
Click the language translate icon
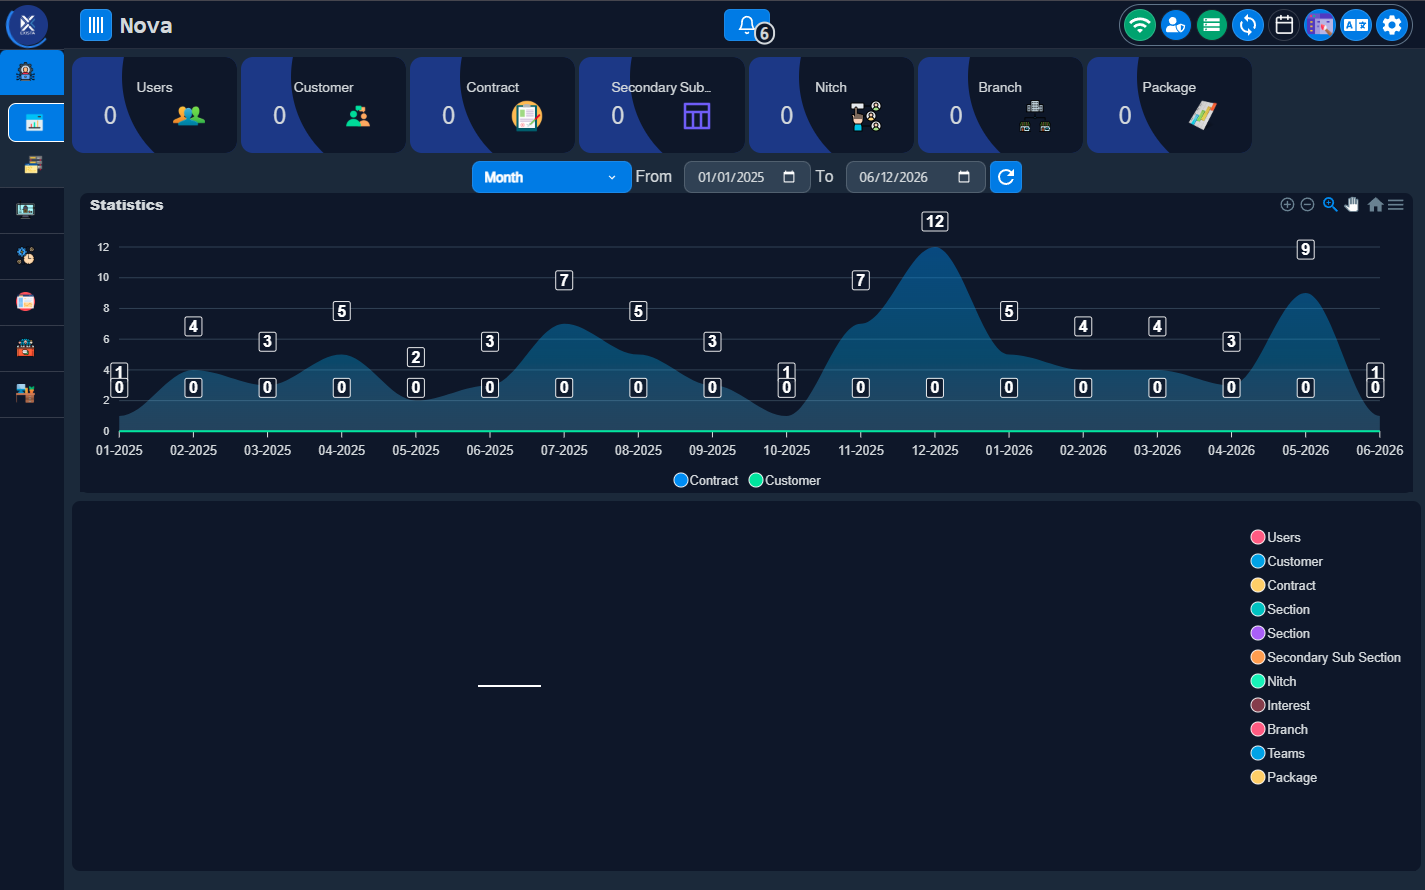[1356, 25]
